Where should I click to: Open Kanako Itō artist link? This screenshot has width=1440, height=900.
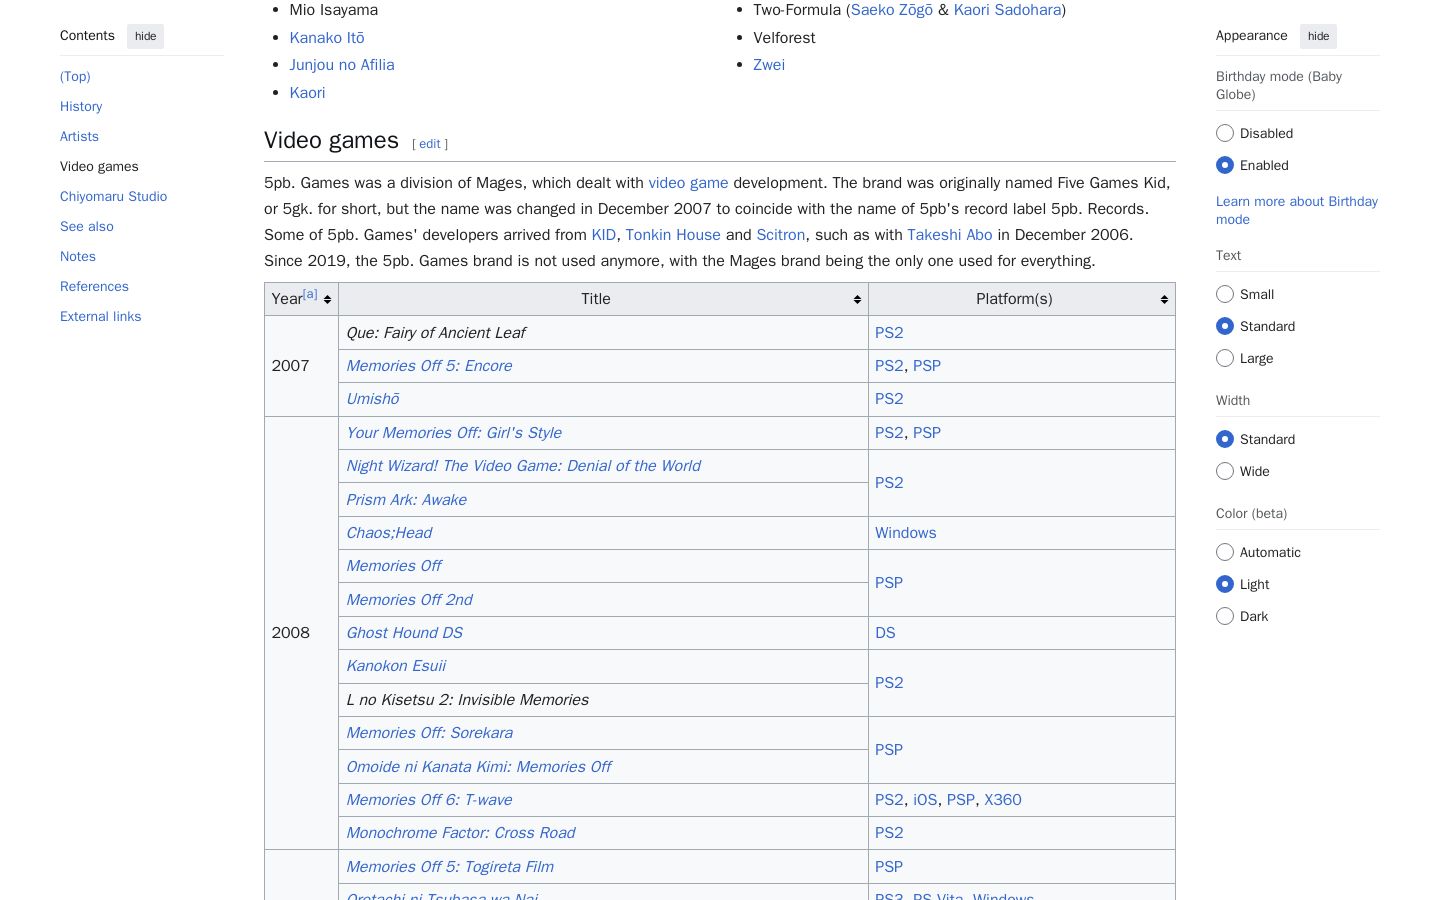327,38
